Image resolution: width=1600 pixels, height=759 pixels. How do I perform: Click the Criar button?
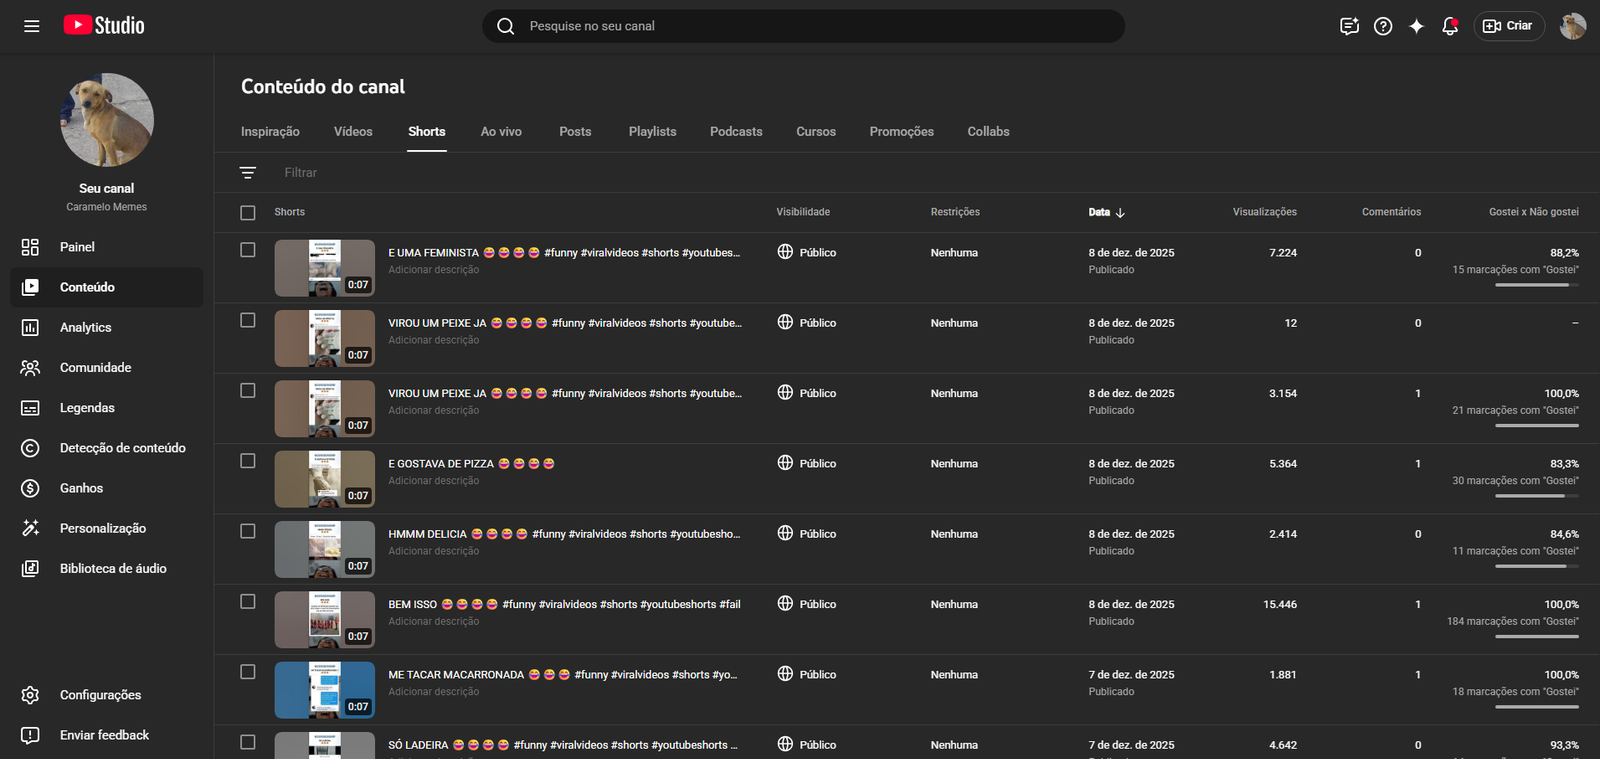(x=1508, y=26)
